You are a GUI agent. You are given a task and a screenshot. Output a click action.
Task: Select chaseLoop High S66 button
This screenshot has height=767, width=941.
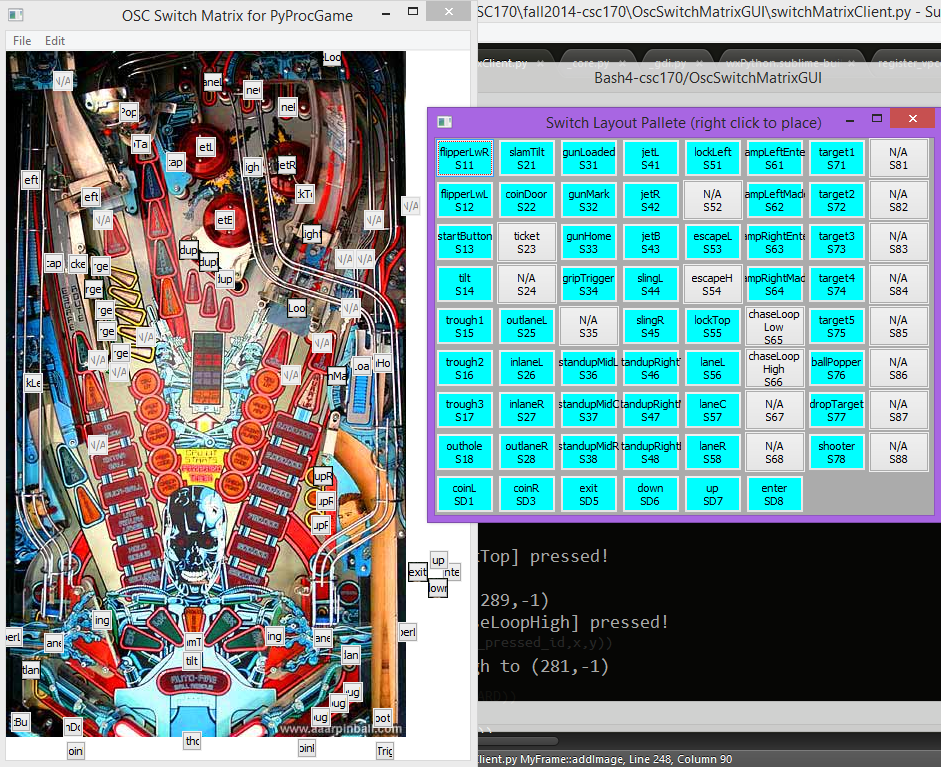[x=774, y=368]
